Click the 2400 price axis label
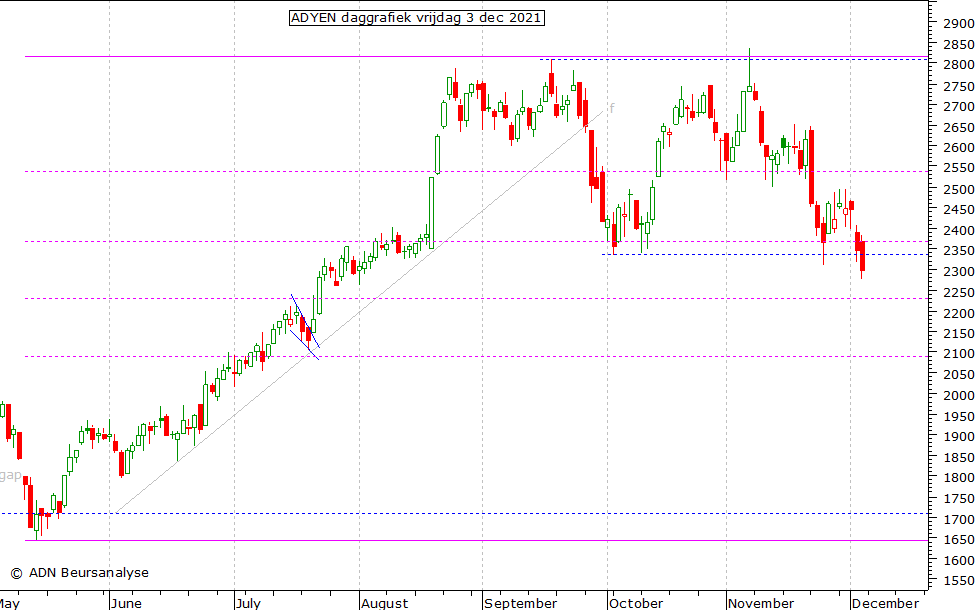The height and width of the screenshot is (610, 979). click(959, 230)
